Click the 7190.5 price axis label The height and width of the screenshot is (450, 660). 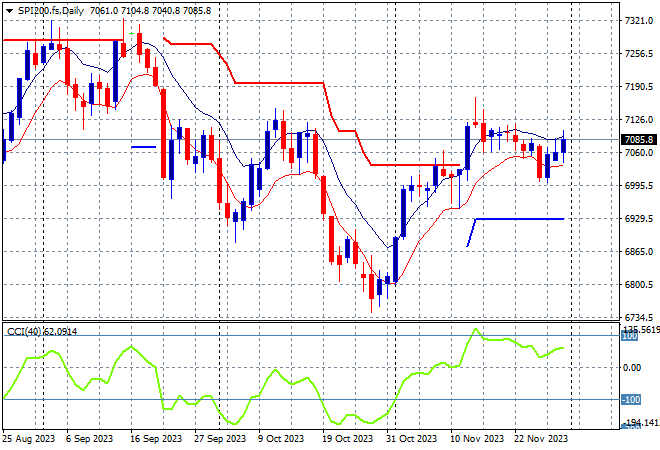tap(639, 87)
